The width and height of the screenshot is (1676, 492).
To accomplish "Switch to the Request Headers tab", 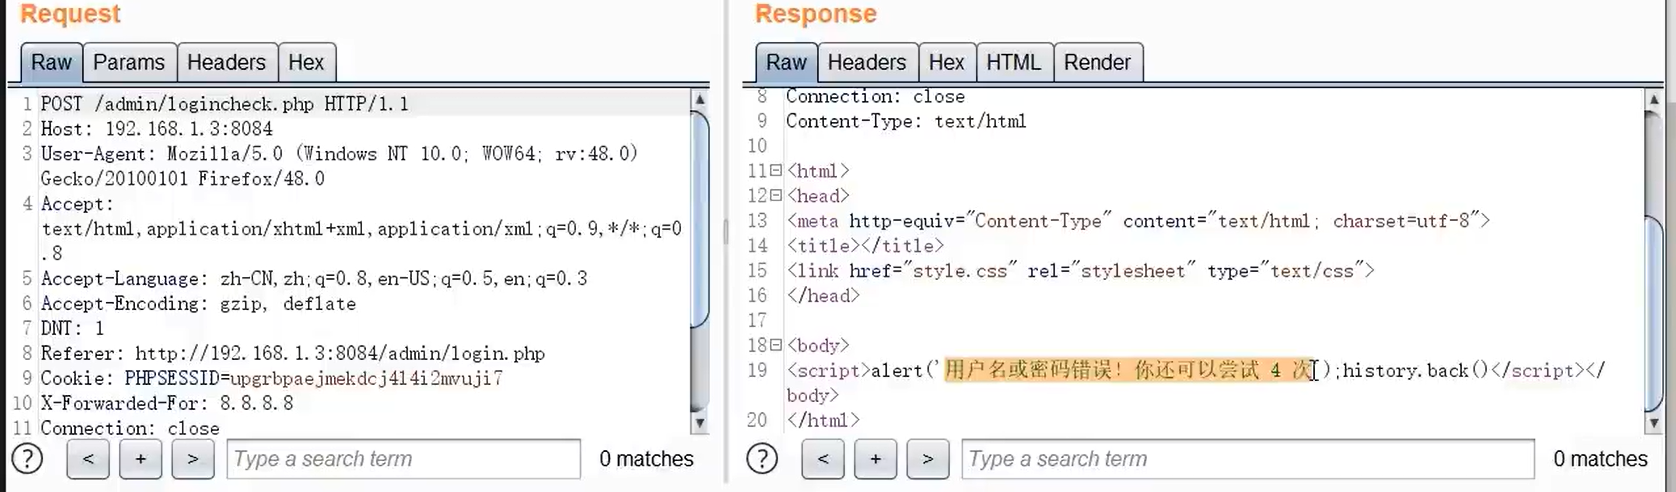I will 227,62.
